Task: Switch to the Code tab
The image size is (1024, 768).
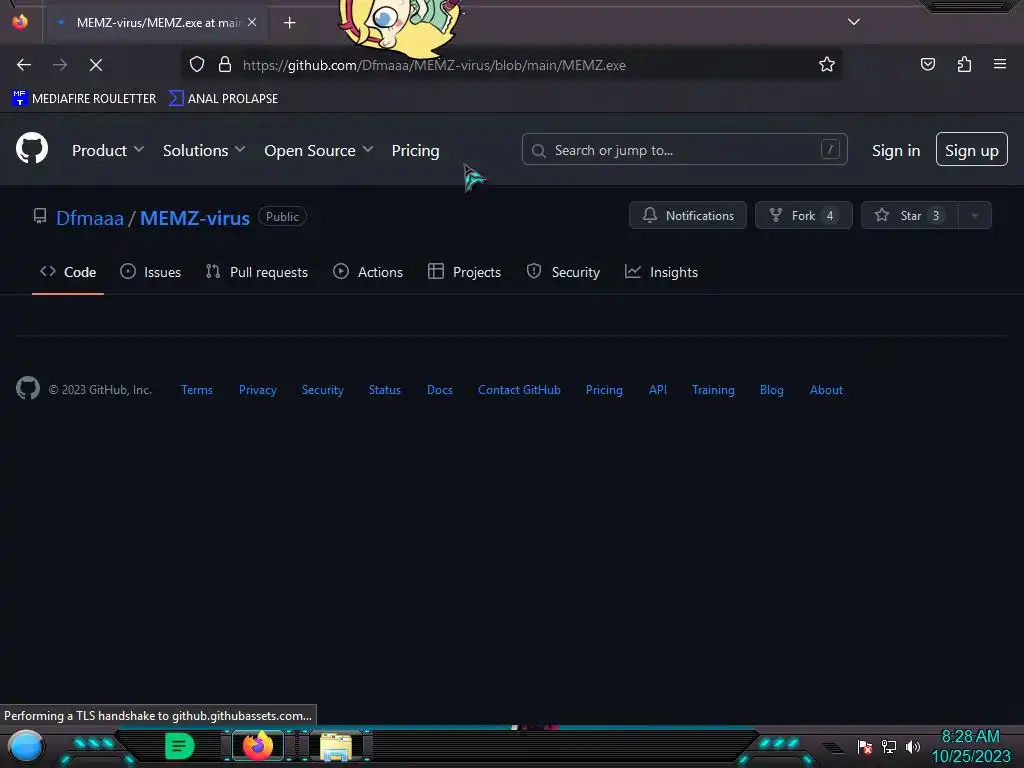Action: tap(68, 272)
